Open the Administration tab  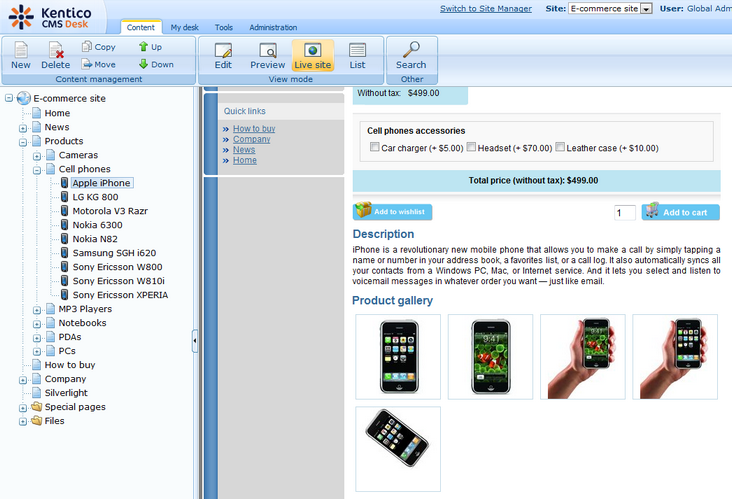point(272,28)
